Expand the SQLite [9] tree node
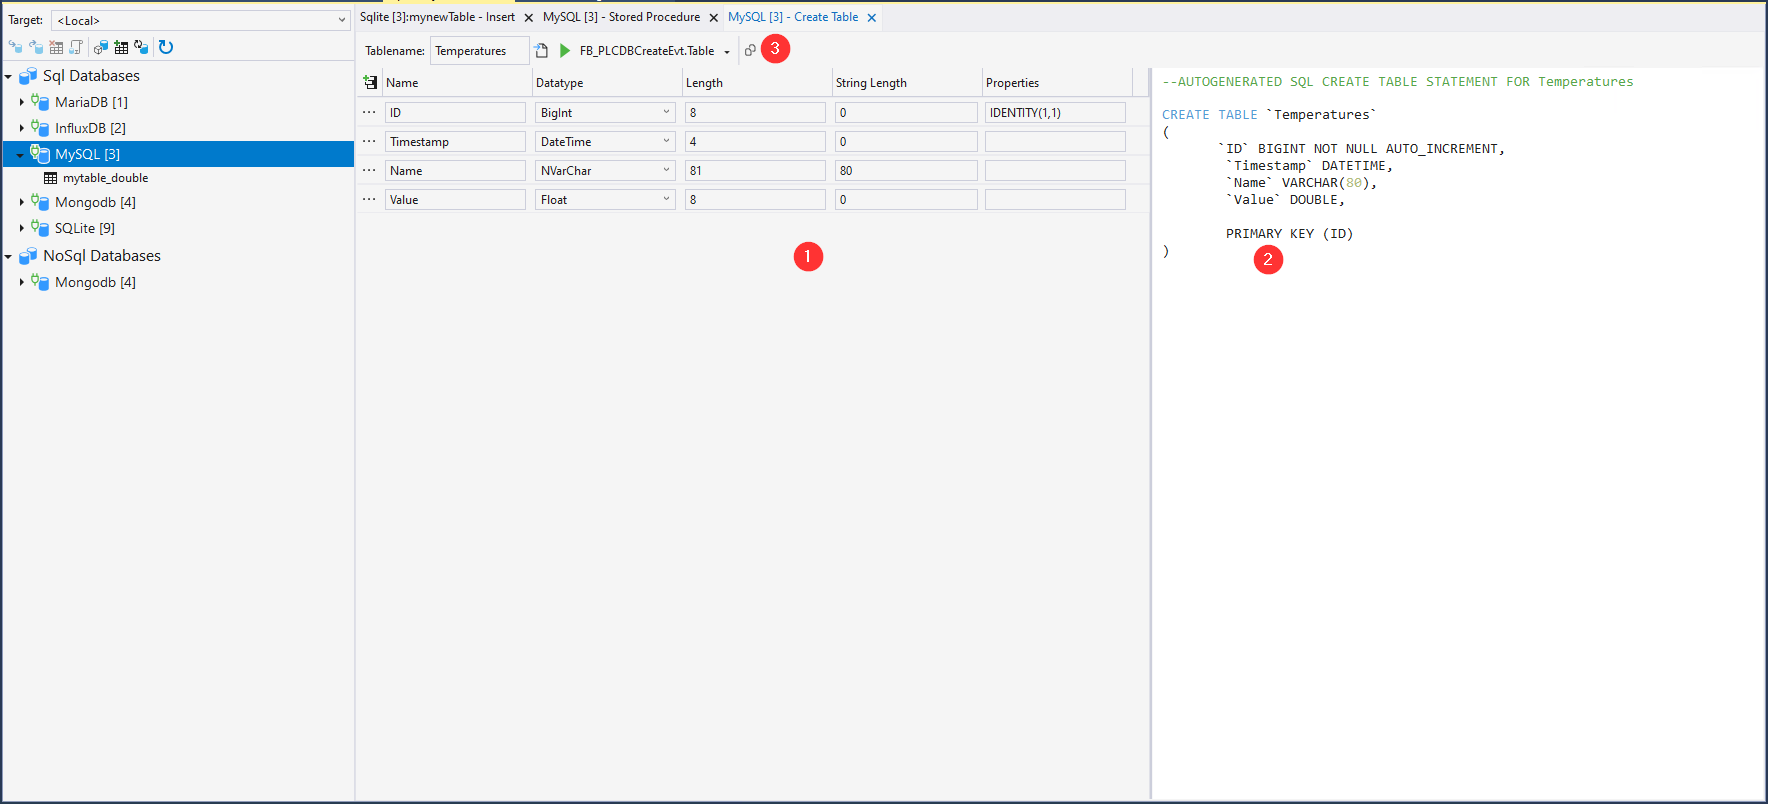The height and width of the screenshot is (804, 1768). tap(21, 228)
